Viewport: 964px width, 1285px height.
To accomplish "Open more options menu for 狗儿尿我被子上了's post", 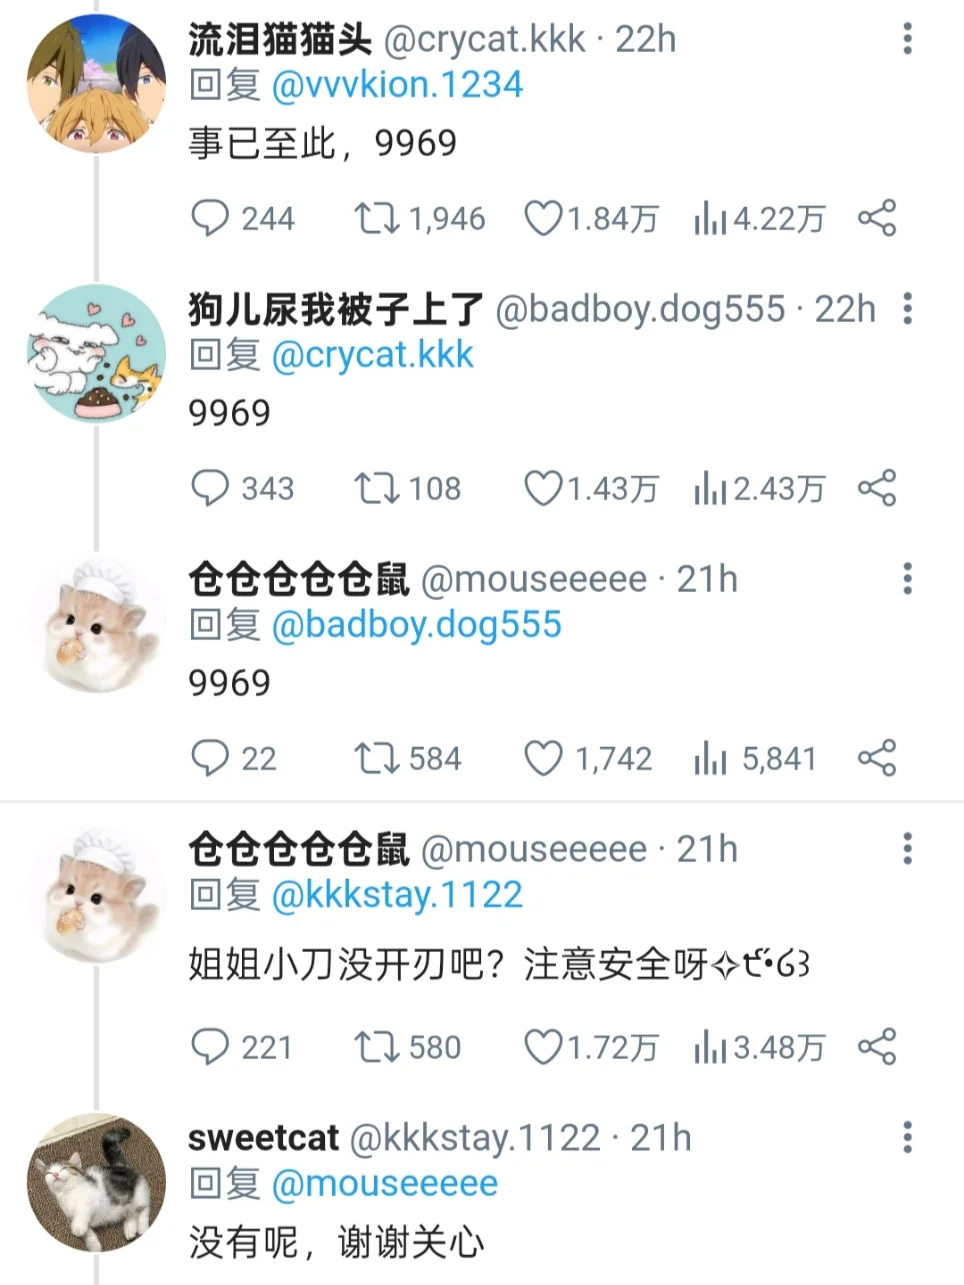I will click(x=907, y=309).
